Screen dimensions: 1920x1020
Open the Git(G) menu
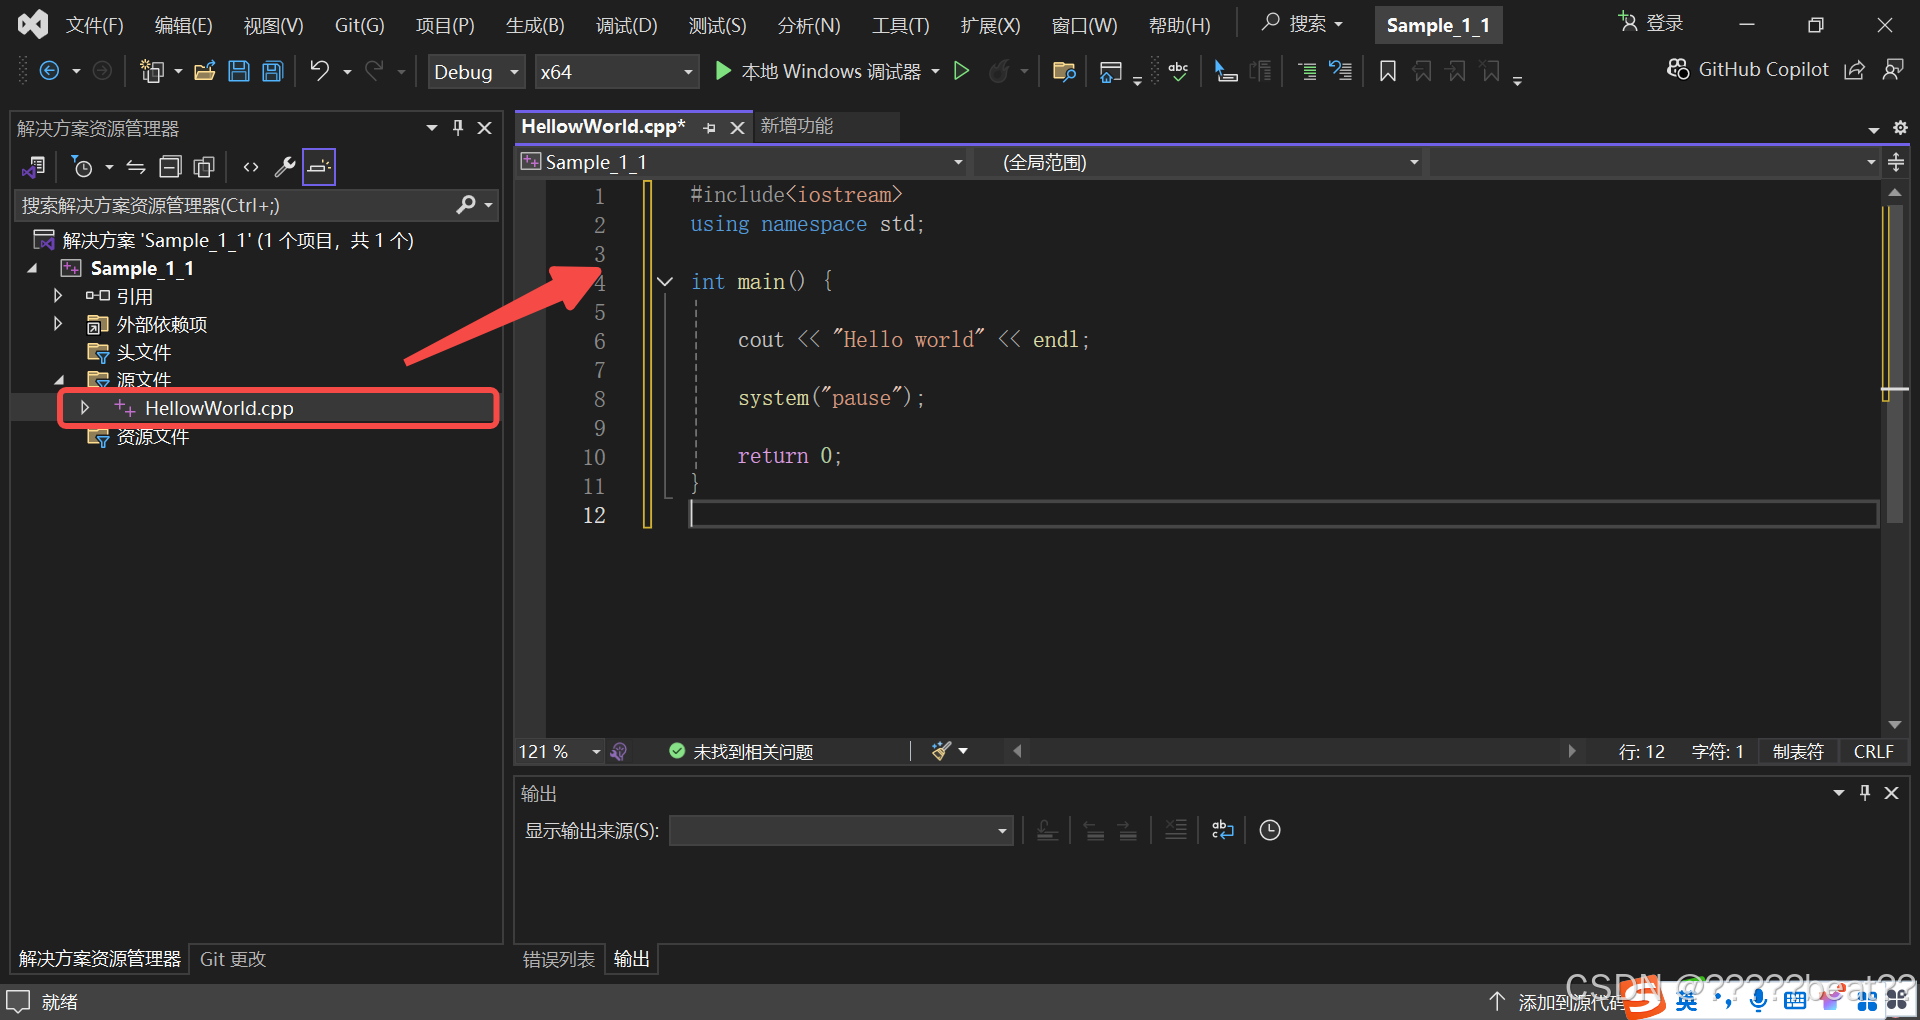(359, 25)
